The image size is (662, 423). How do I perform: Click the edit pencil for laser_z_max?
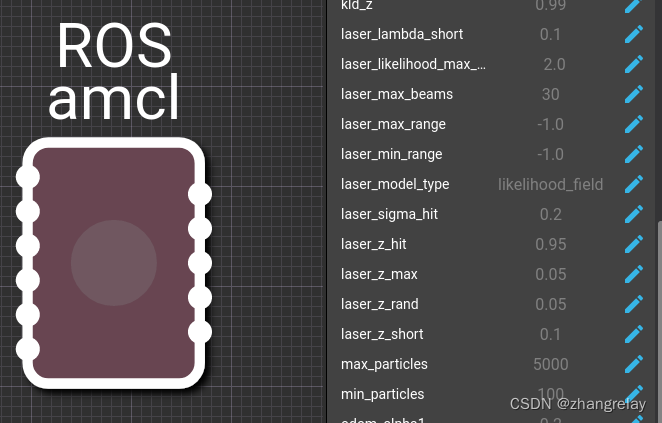click(x=634, y=274)
